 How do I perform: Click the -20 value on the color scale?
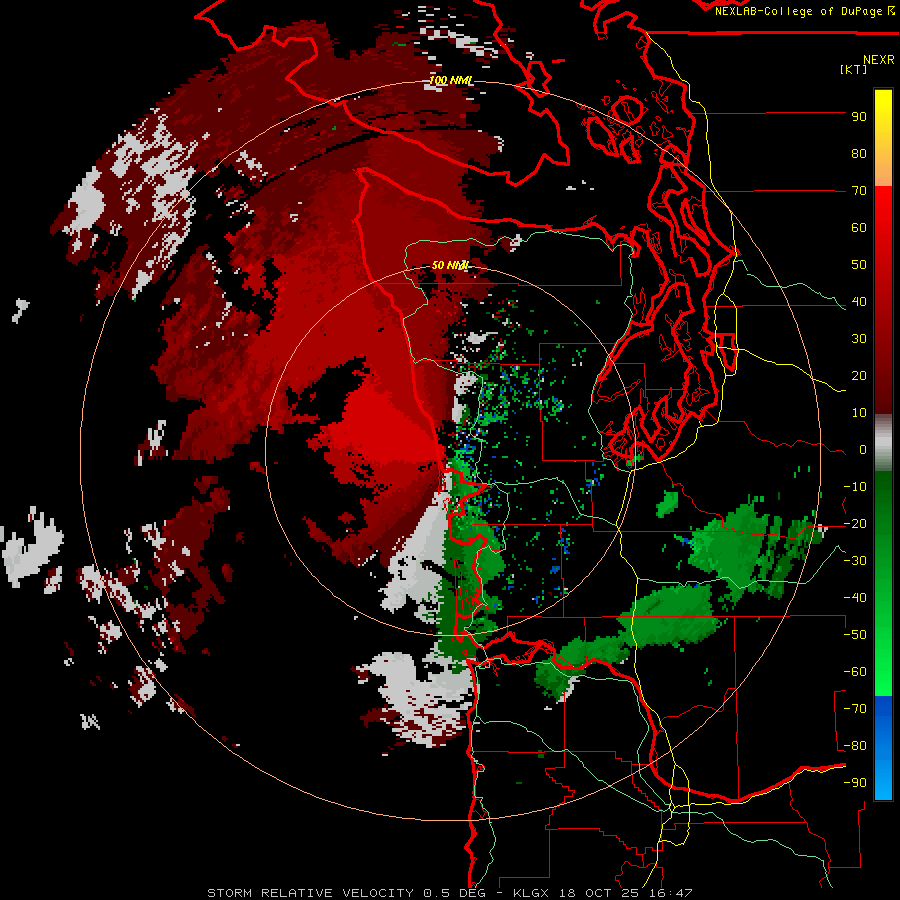pos(855,523)
